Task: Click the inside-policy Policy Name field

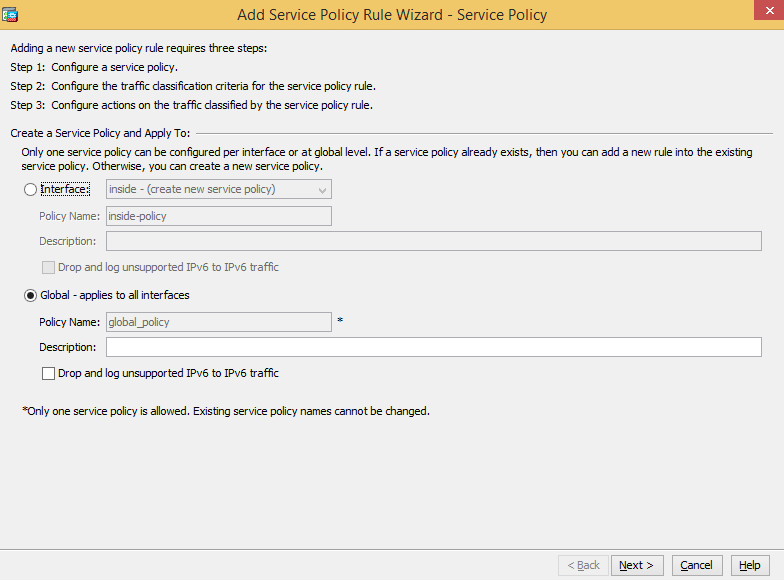Action: pos(219,216)
